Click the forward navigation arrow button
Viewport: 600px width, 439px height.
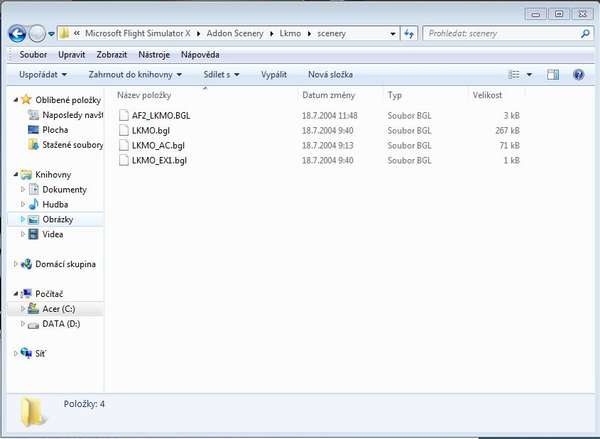(37, 34)
